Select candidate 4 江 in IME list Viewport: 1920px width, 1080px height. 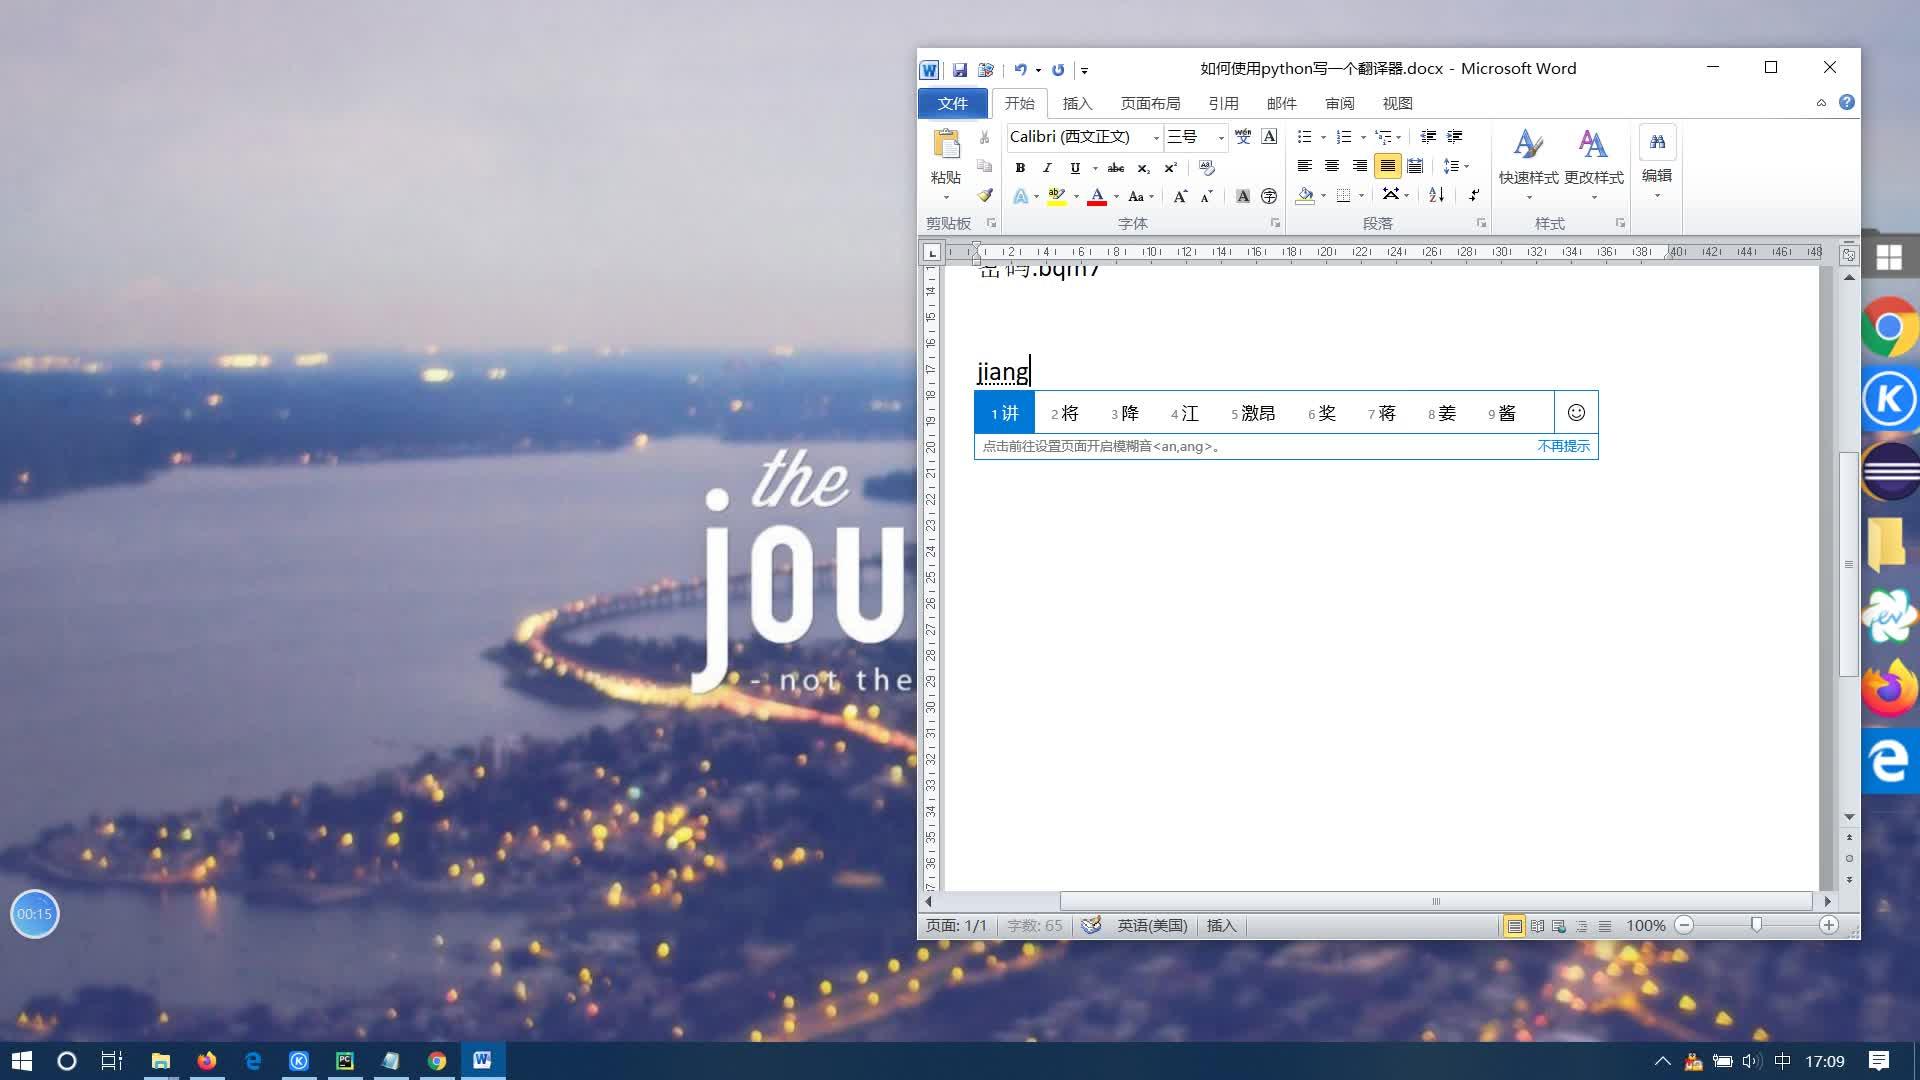click(1185, 413)
